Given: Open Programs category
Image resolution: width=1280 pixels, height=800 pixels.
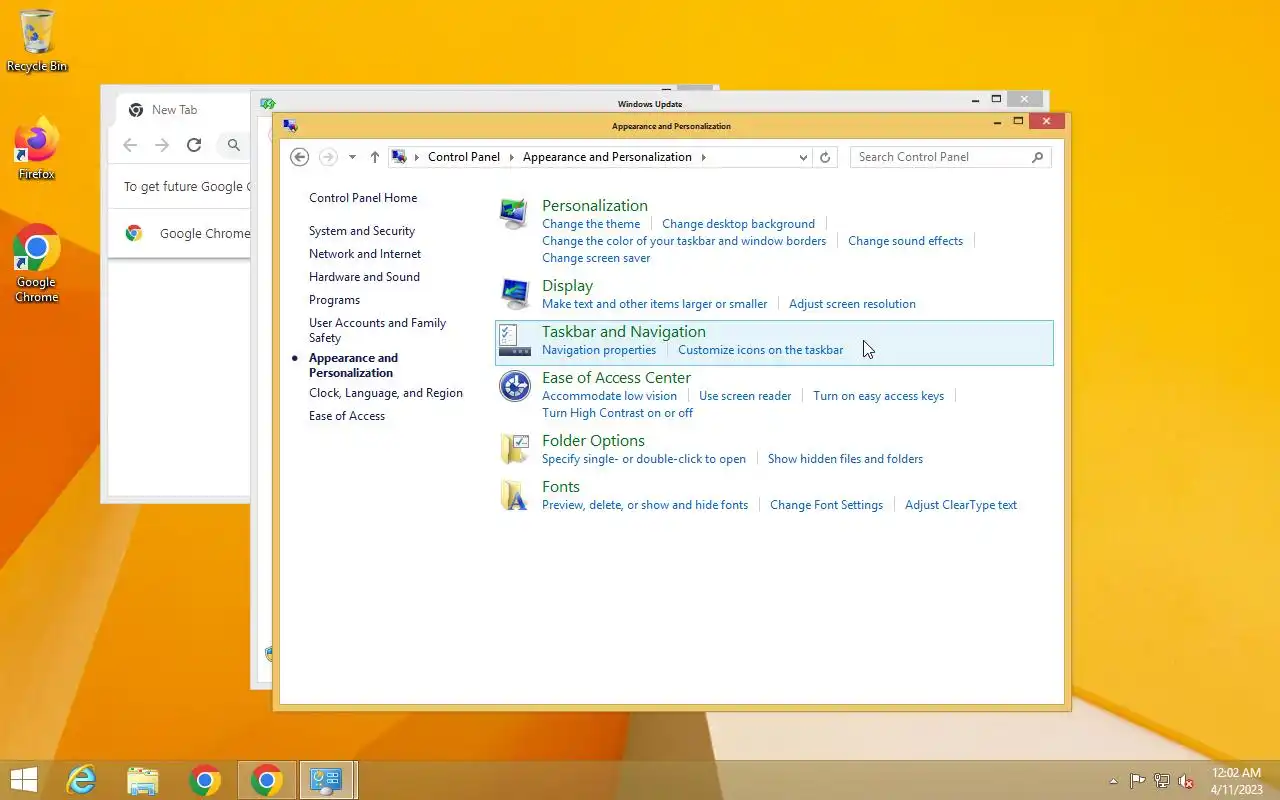Looking at the screenshot, I should 334,300.
